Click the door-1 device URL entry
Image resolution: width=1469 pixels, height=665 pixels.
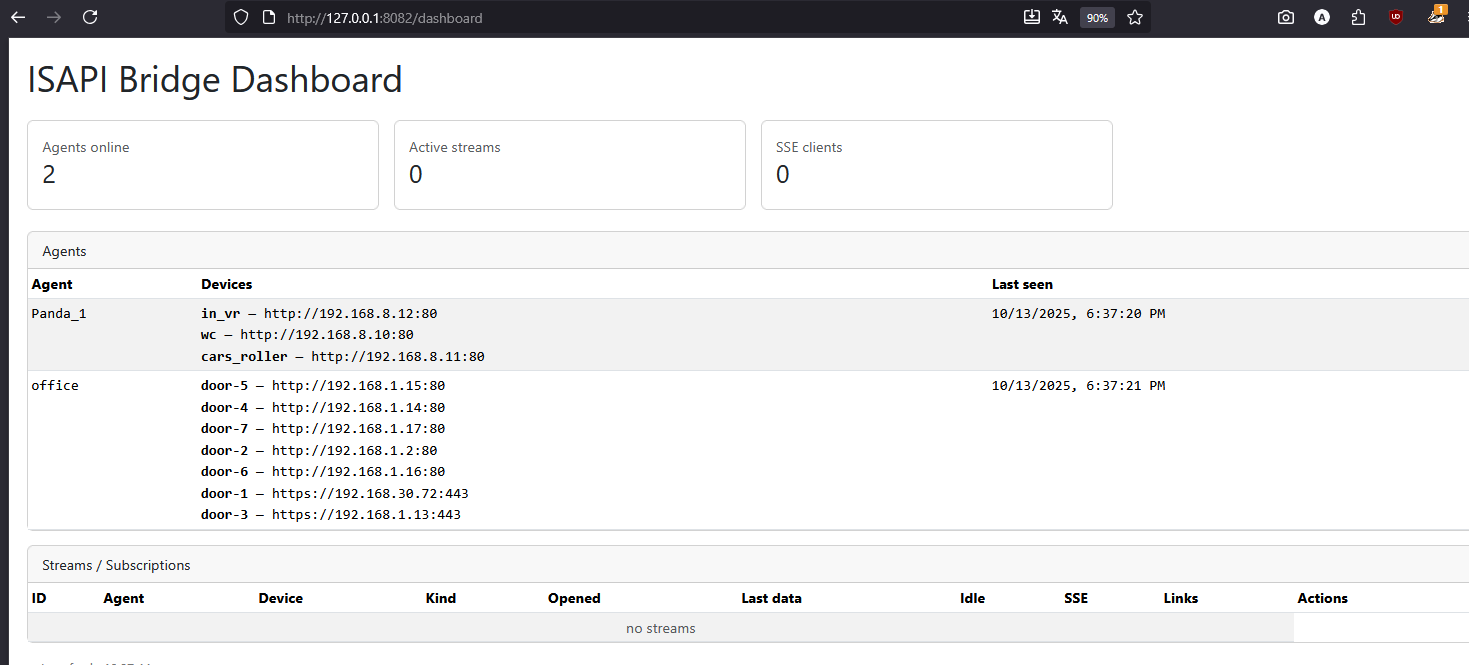[334, 494]
